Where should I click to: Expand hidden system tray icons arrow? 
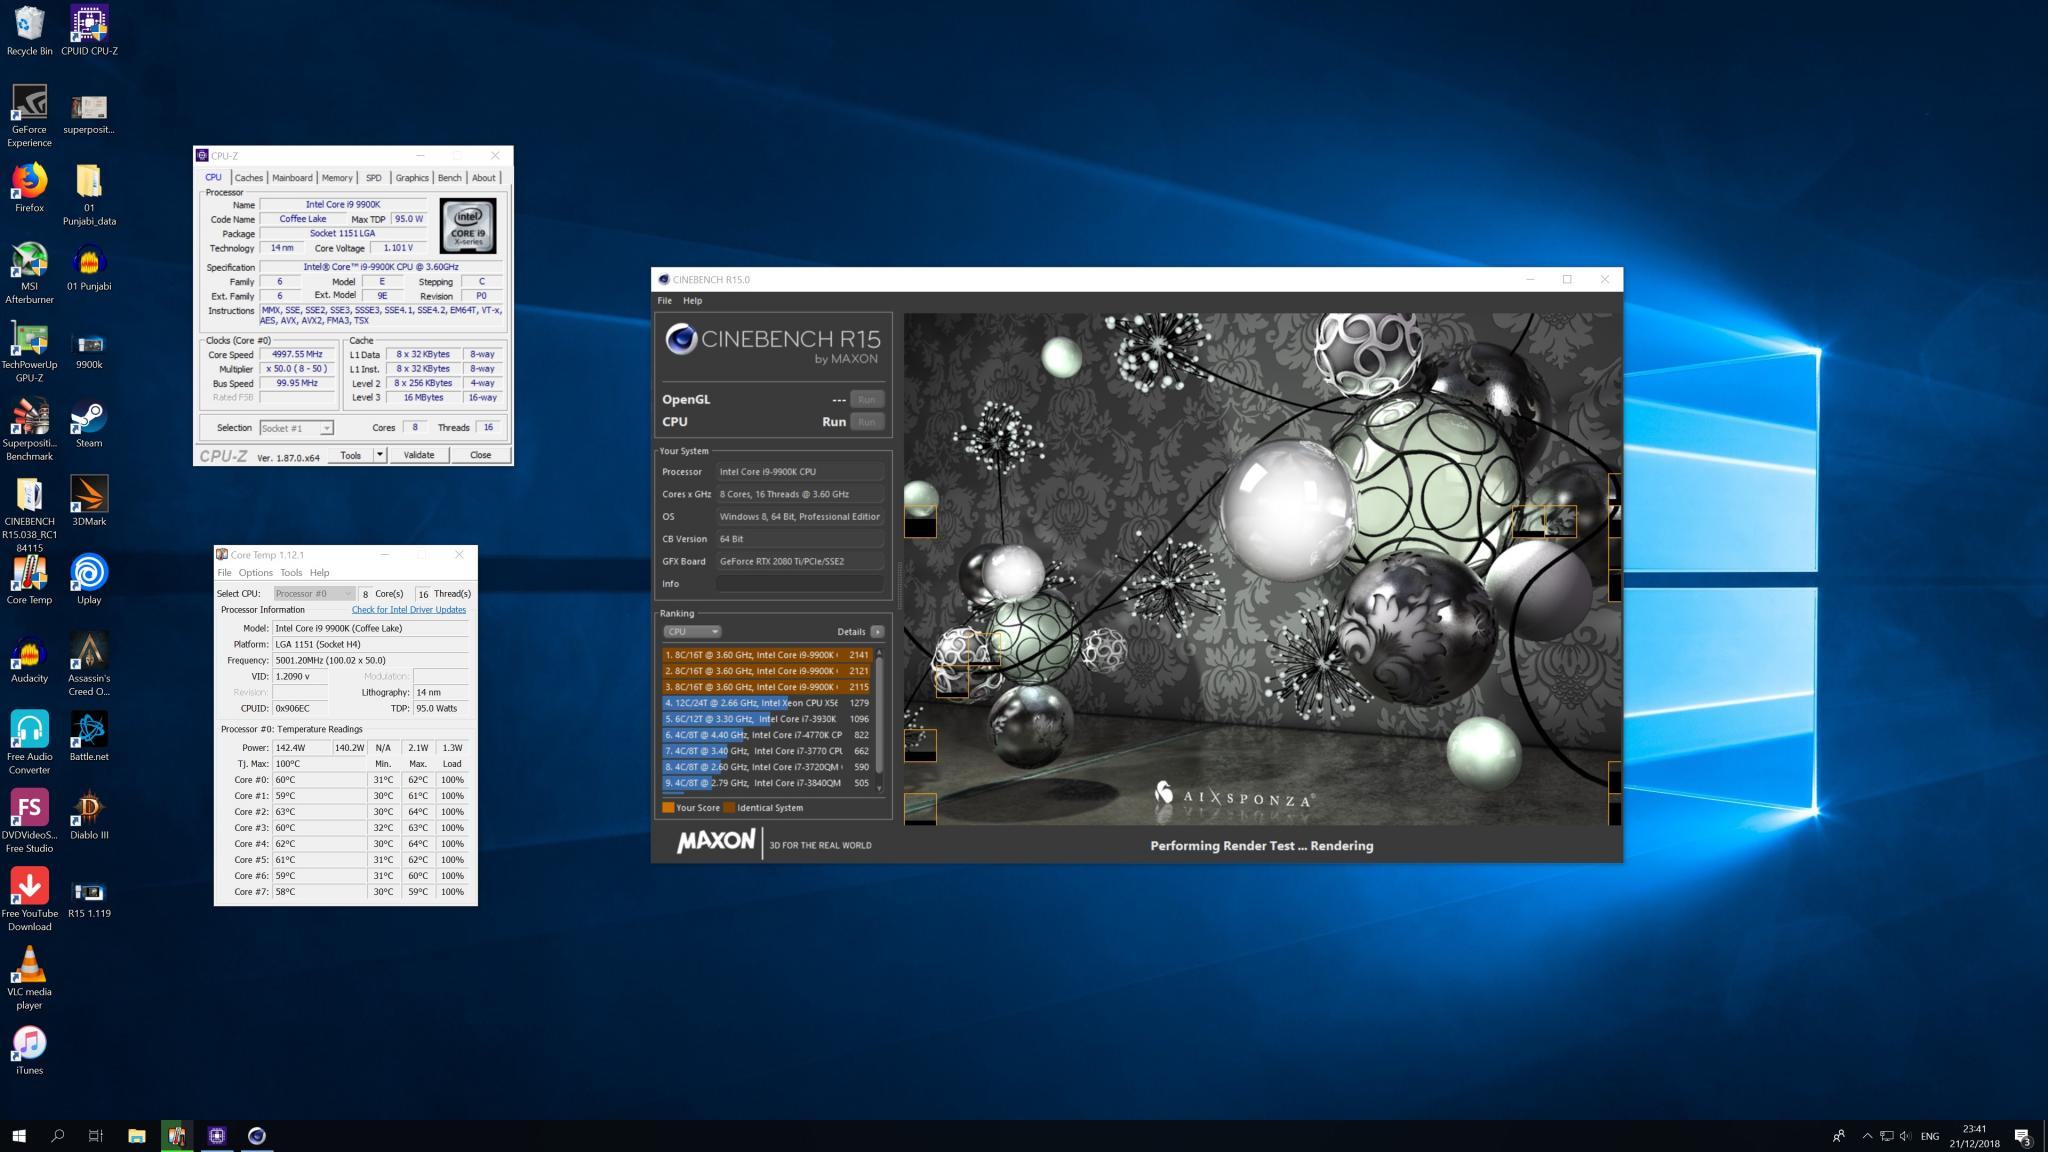pos(1867,1136)
